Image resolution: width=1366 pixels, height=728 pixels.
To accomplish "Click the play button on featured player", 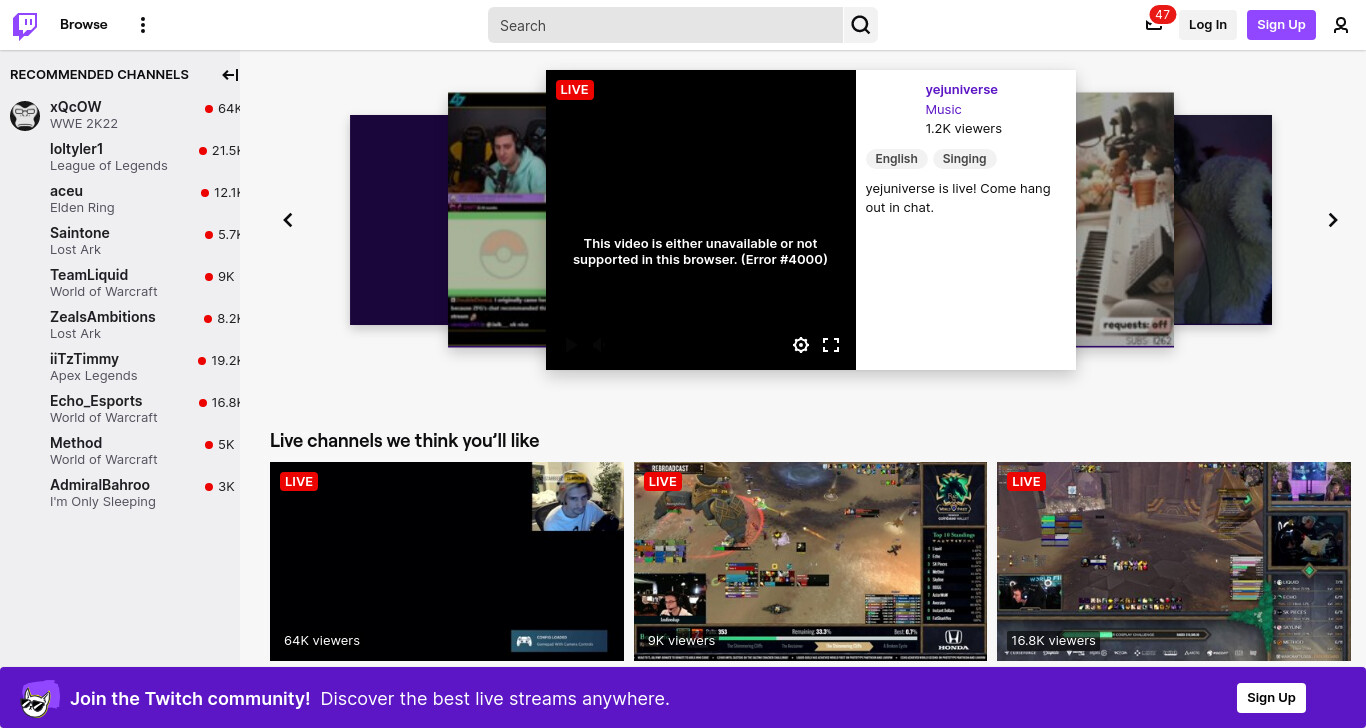I will (571, 345).
